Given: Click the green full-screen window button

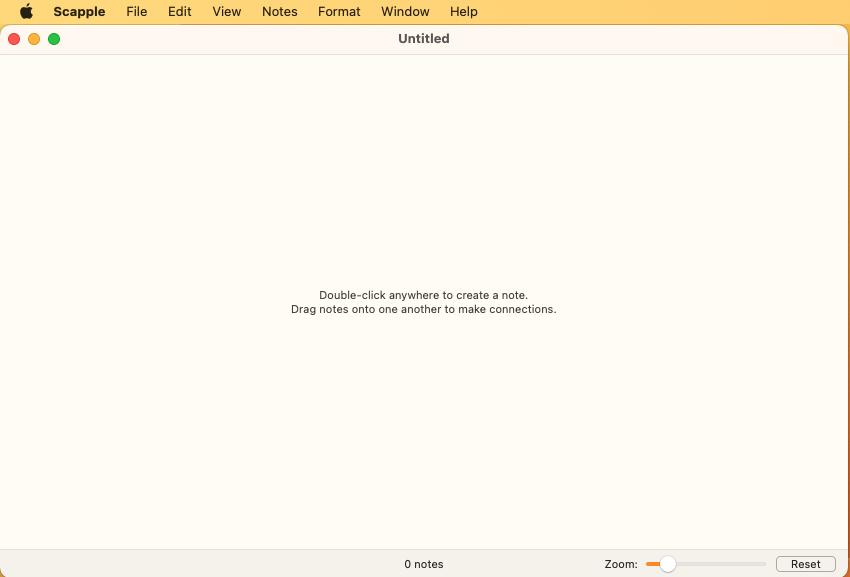Looking at the screenshot, I should (x=54, y=39).
